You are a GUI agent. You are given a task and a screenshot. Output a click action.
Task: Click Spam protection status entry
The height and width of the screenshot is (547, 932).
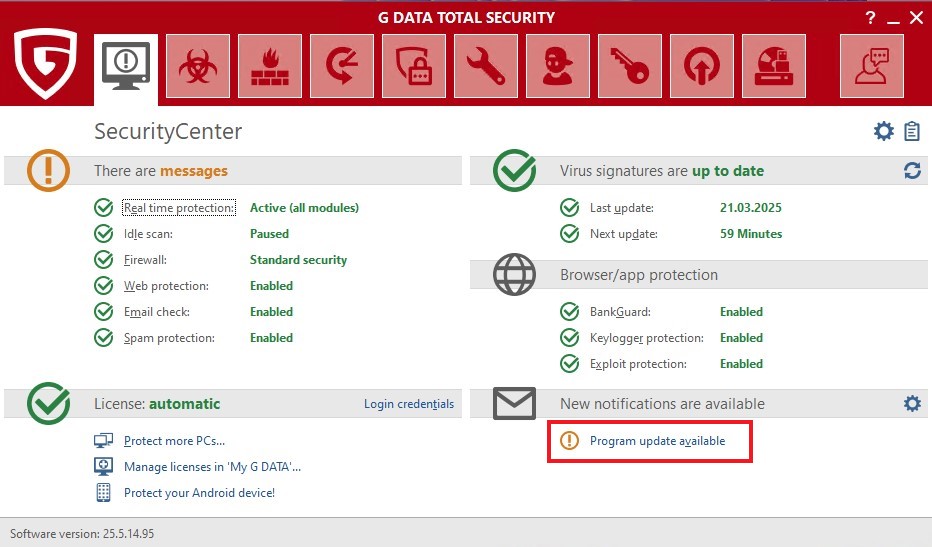point(169,338)
